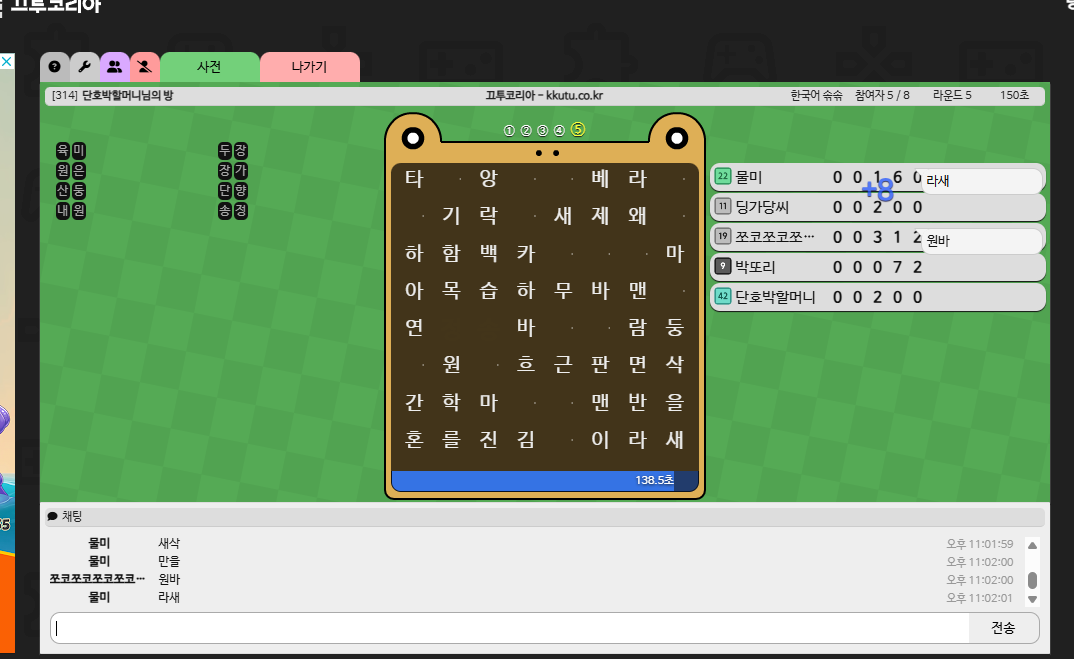1074x659 pixels.
Task: Open the 사전 dictionary tab
Action: pos(209,67)
